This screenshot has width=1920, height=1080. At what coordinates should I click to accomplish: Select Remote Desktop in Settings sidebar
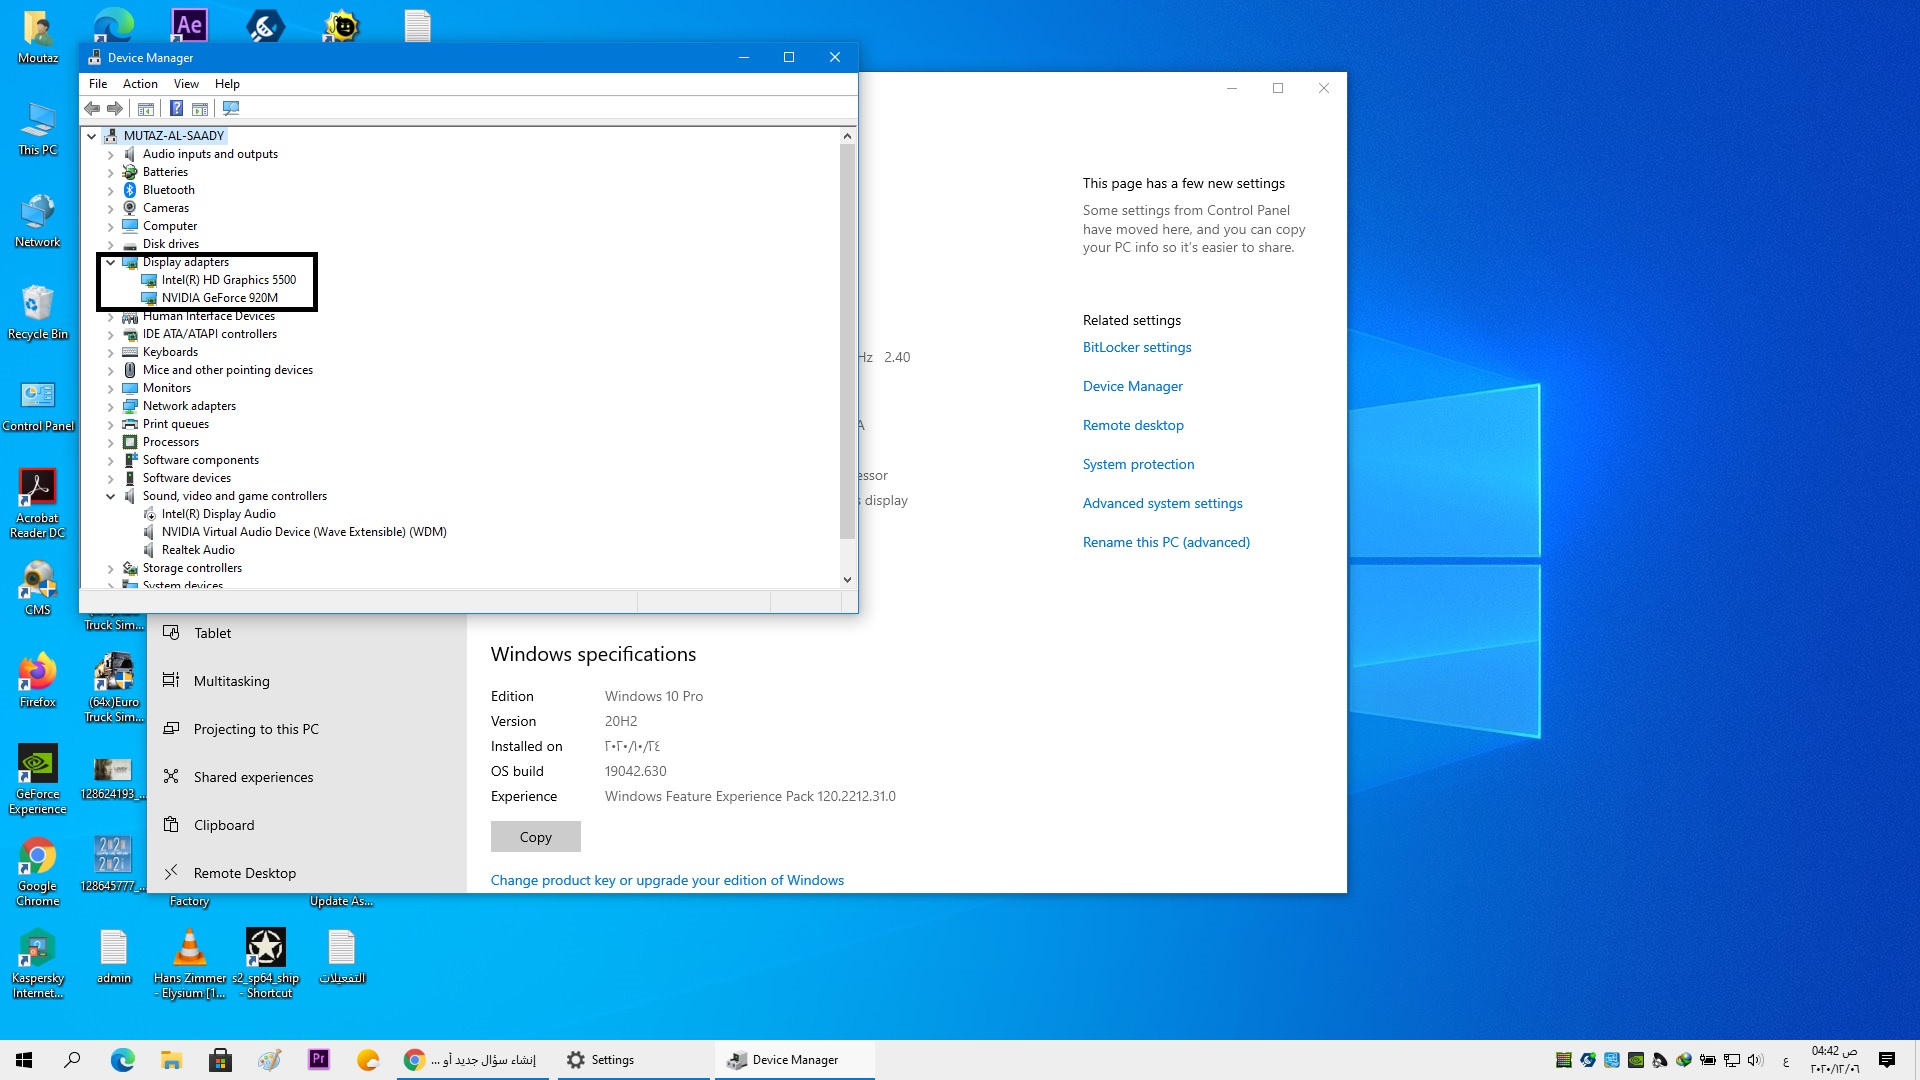pyautogui.click(x=244, y=873)
